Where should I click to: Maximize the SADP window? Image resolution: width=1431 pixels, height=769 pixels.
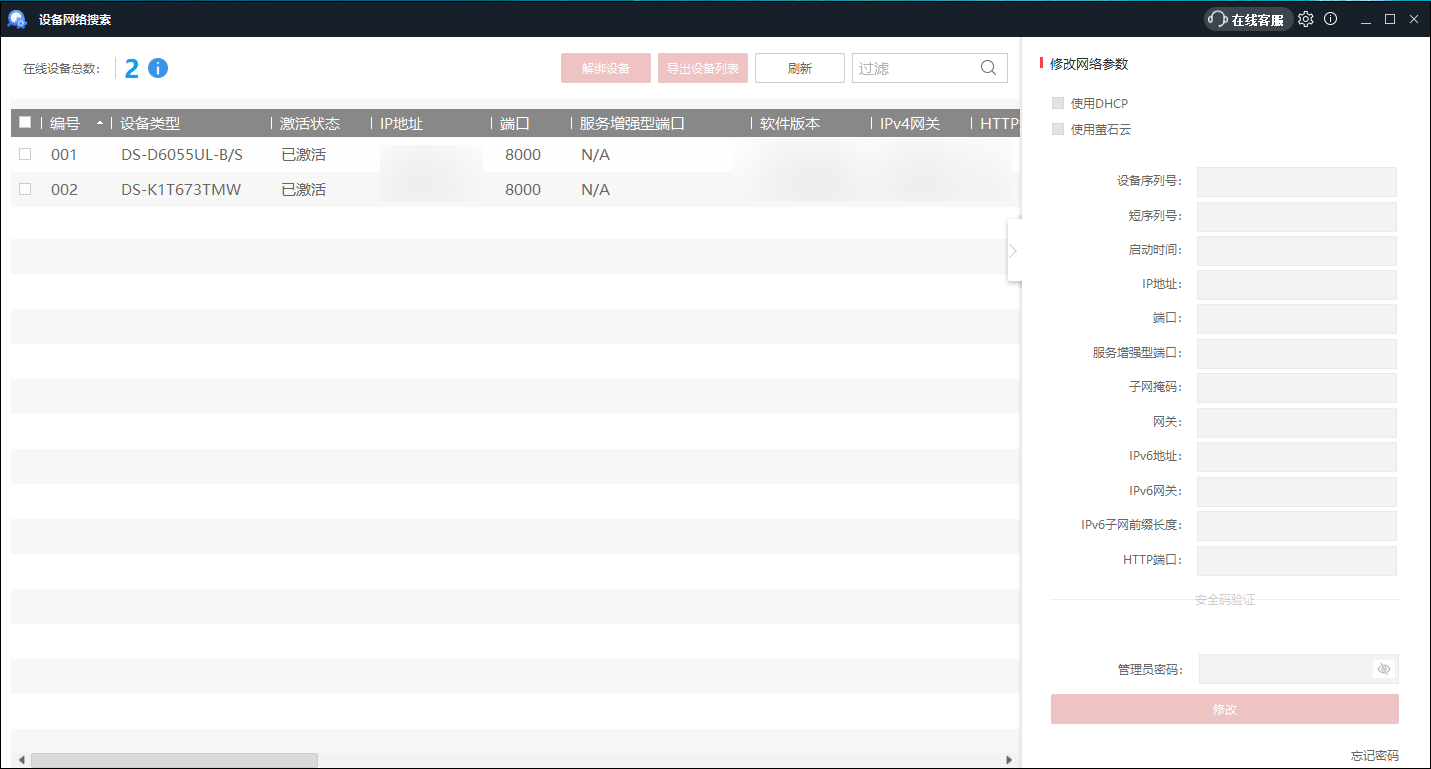tap(1389, 19)
